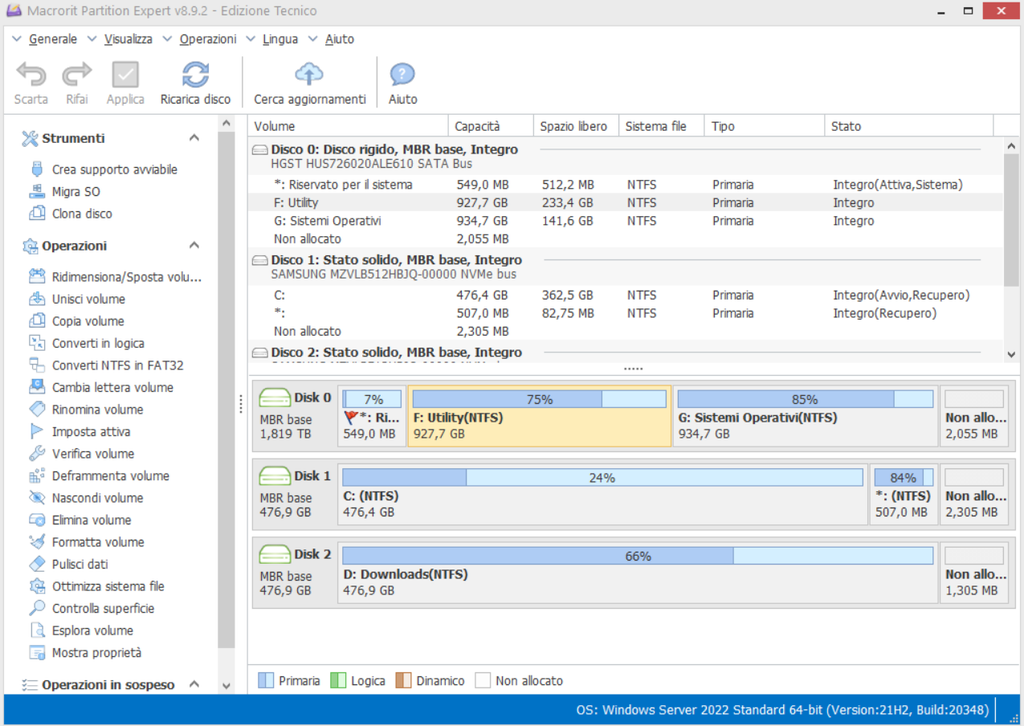Collapse the Strumenti section
This screenshot has height=726, width=1024.
click(194, 138)
